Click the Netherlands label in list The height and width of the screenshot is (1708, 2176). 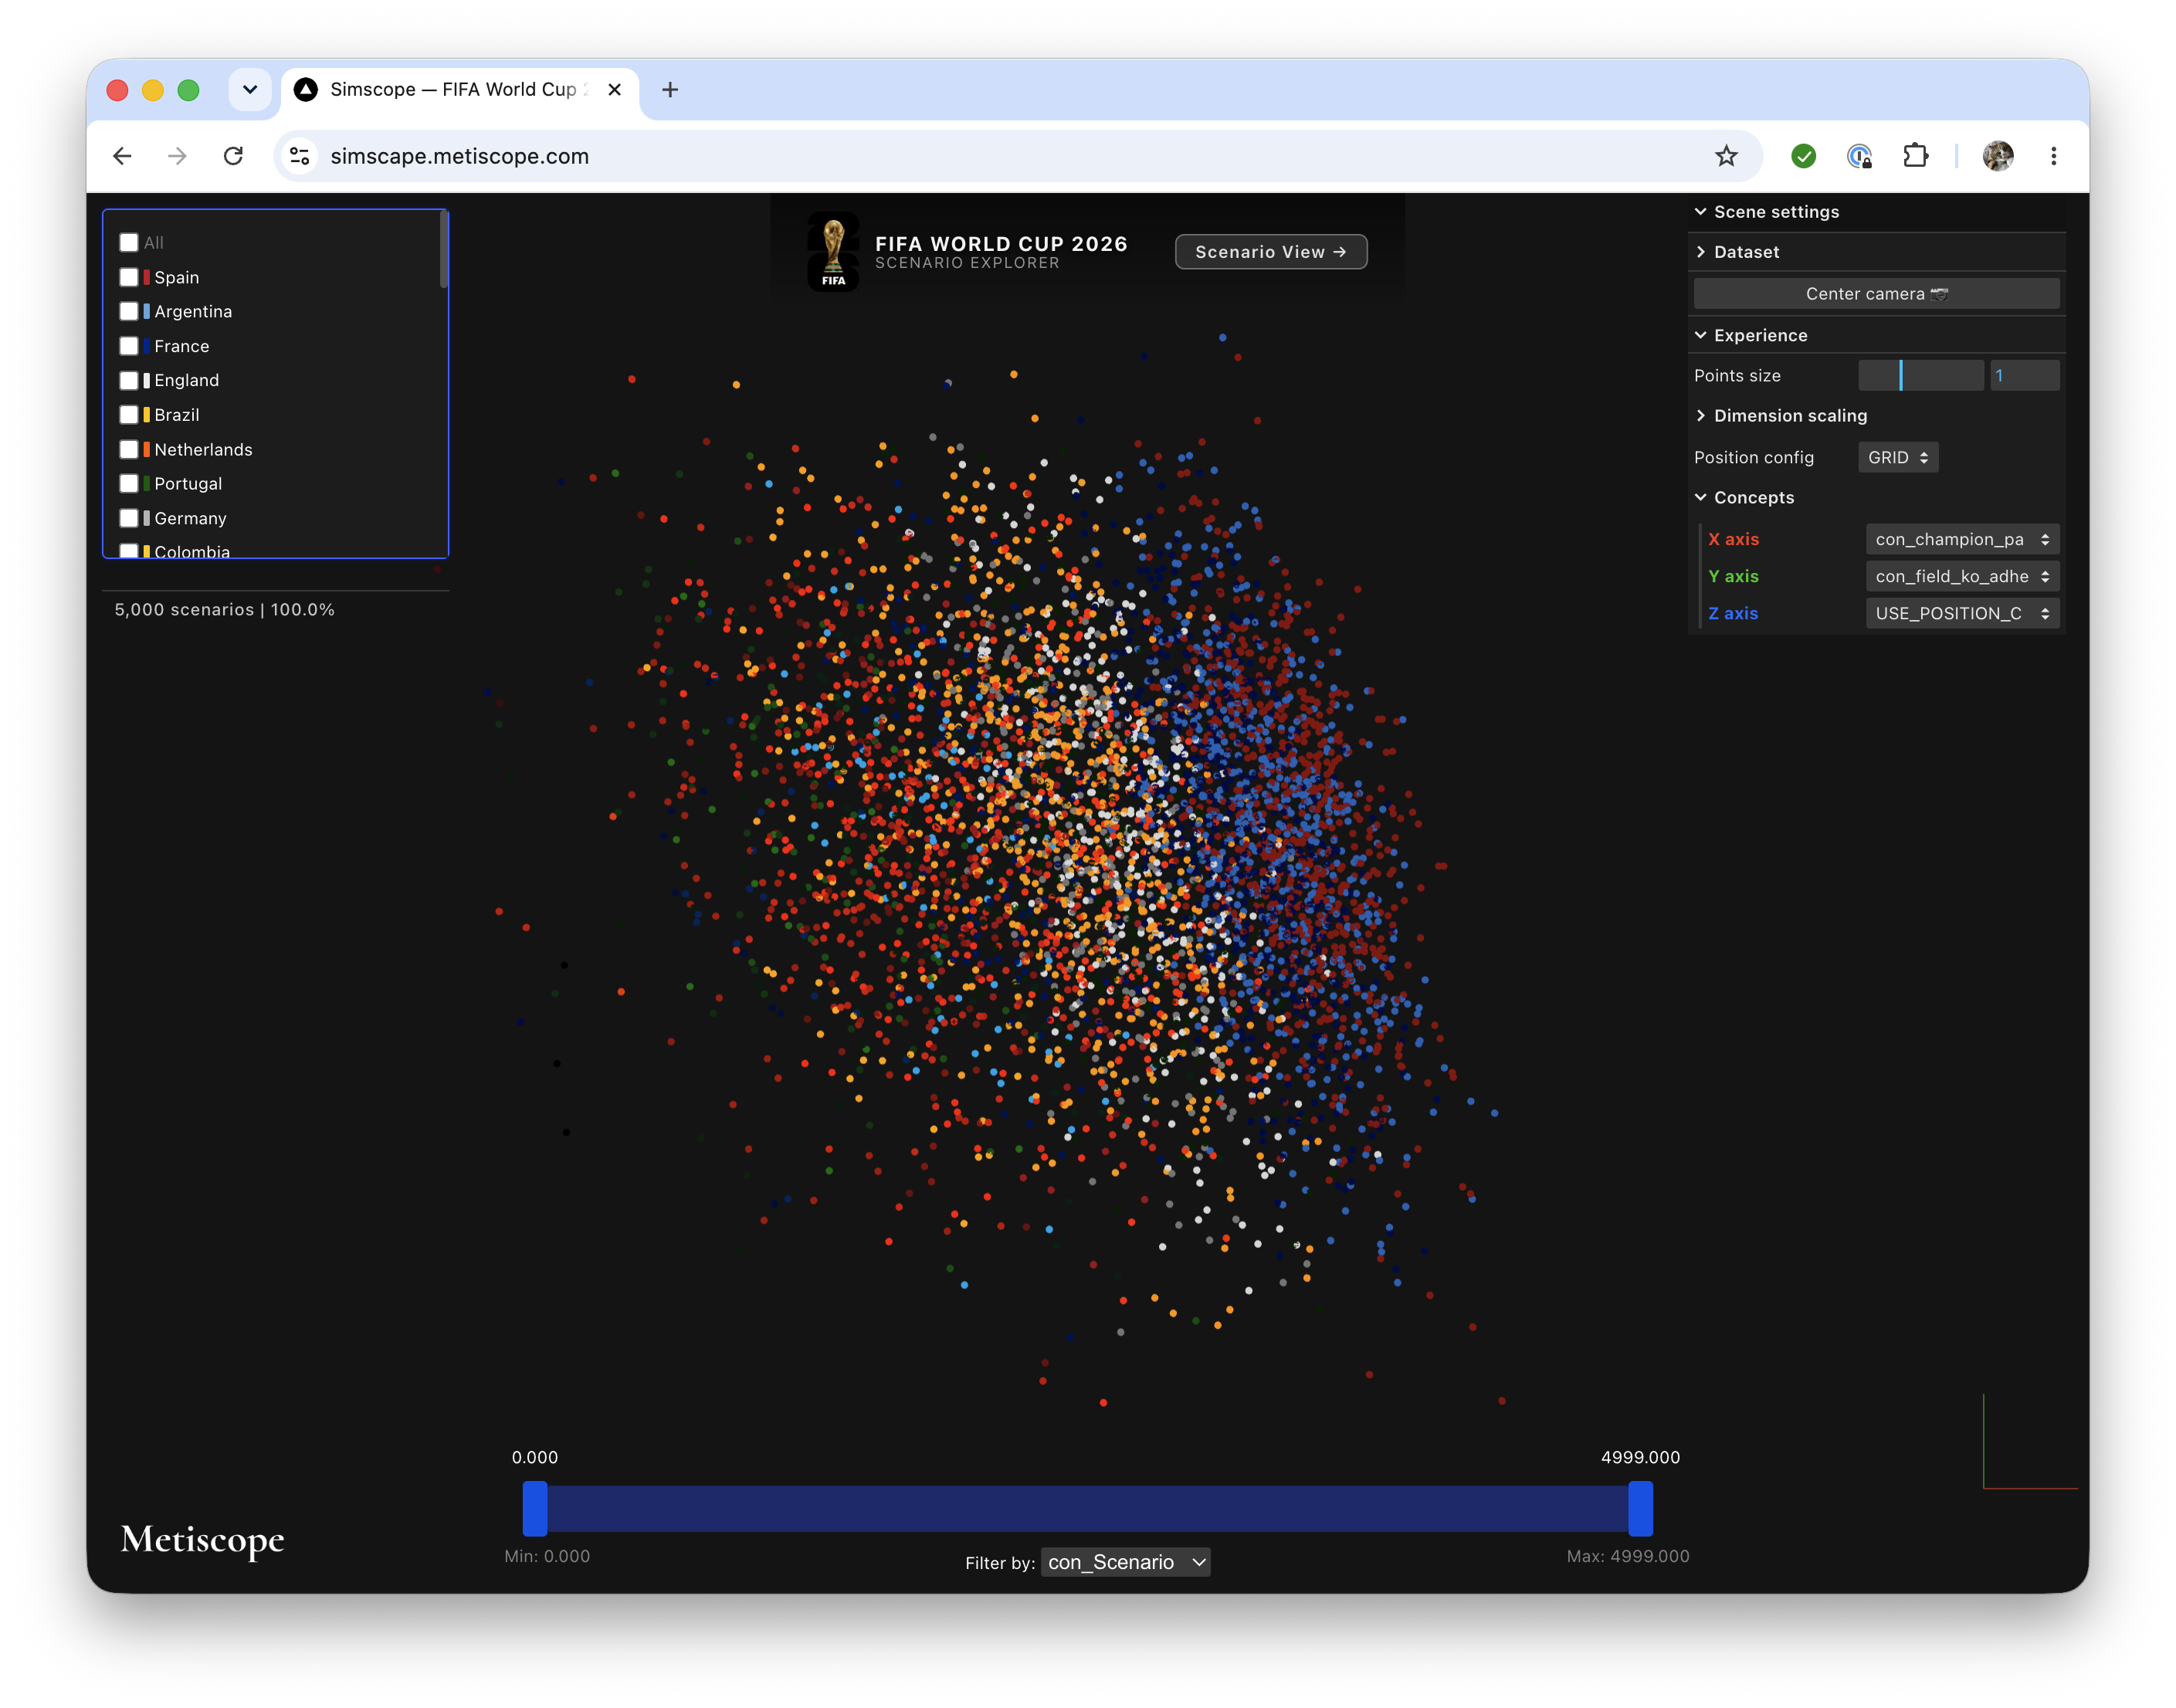pyautogui.click(x=203, y=450)
